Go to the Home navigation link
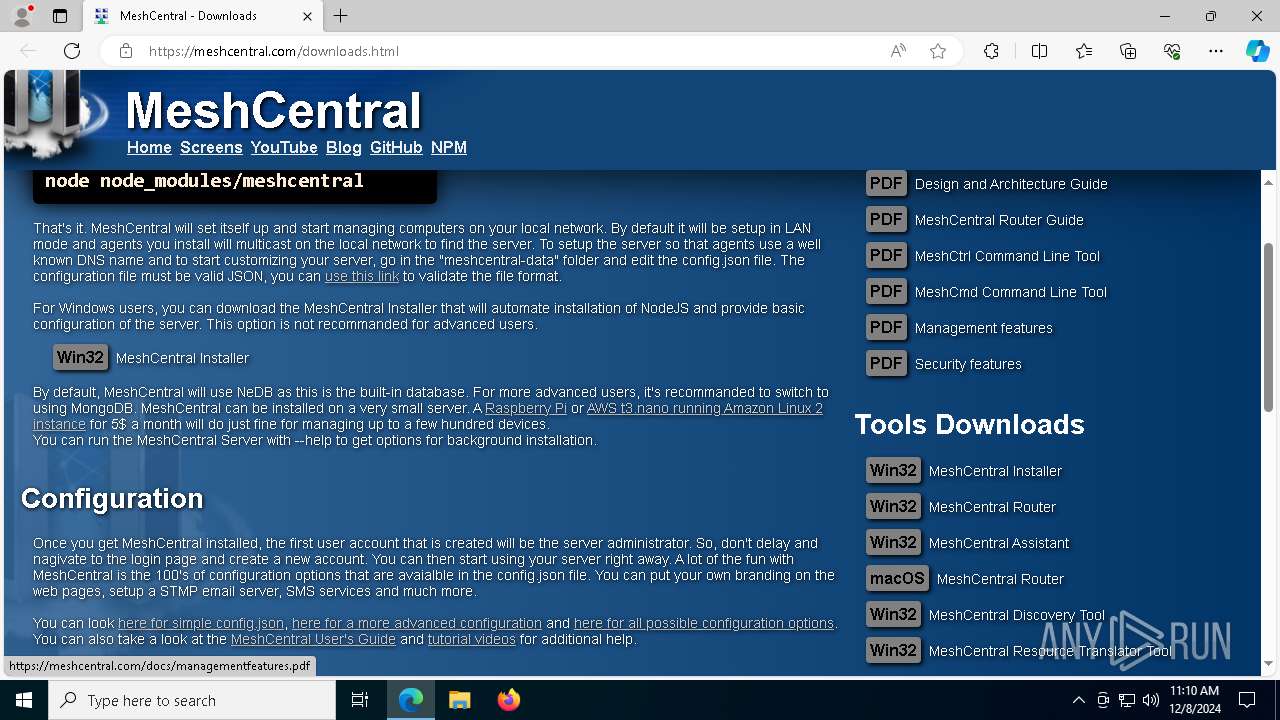The height and width of the screenshot is (720, 1280). (x=149, y=147)
